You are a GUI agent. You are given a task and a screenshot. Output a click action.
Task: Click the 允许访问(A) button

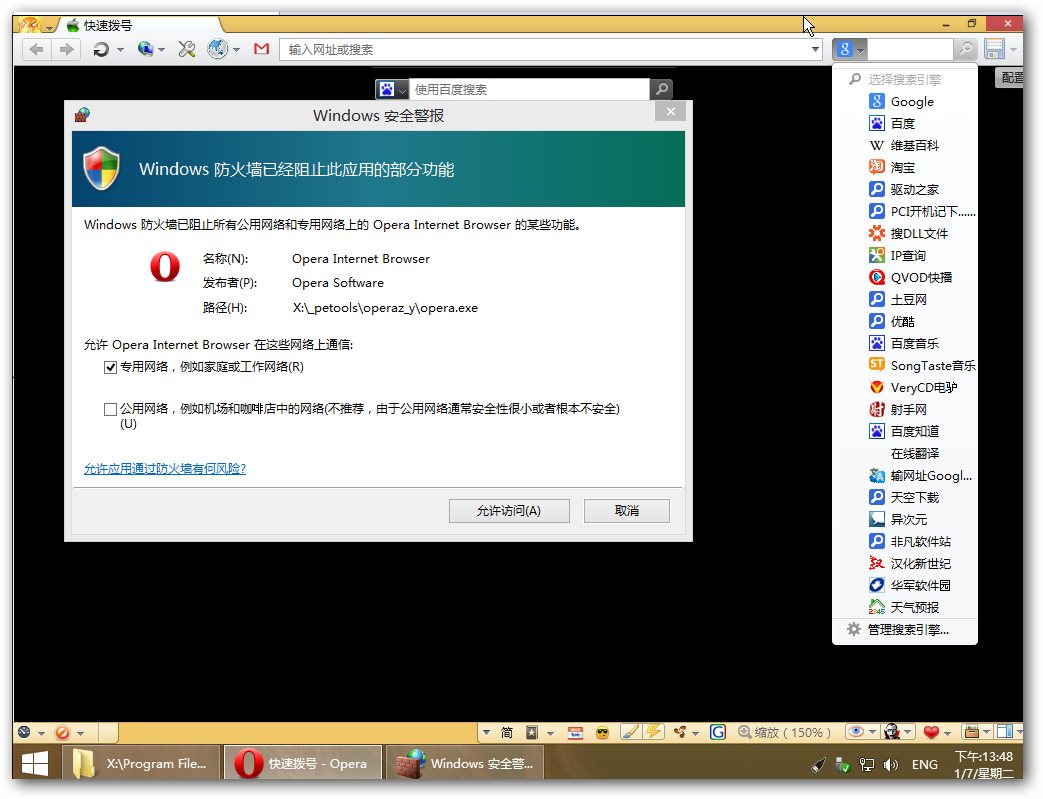[509, 511]
